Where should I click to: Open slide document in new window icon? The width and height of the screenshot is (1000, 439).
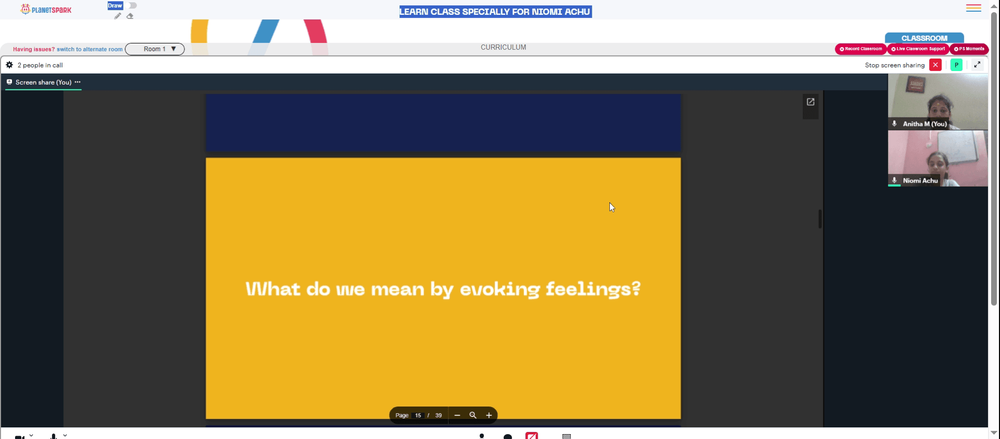(x=811, y=102)
